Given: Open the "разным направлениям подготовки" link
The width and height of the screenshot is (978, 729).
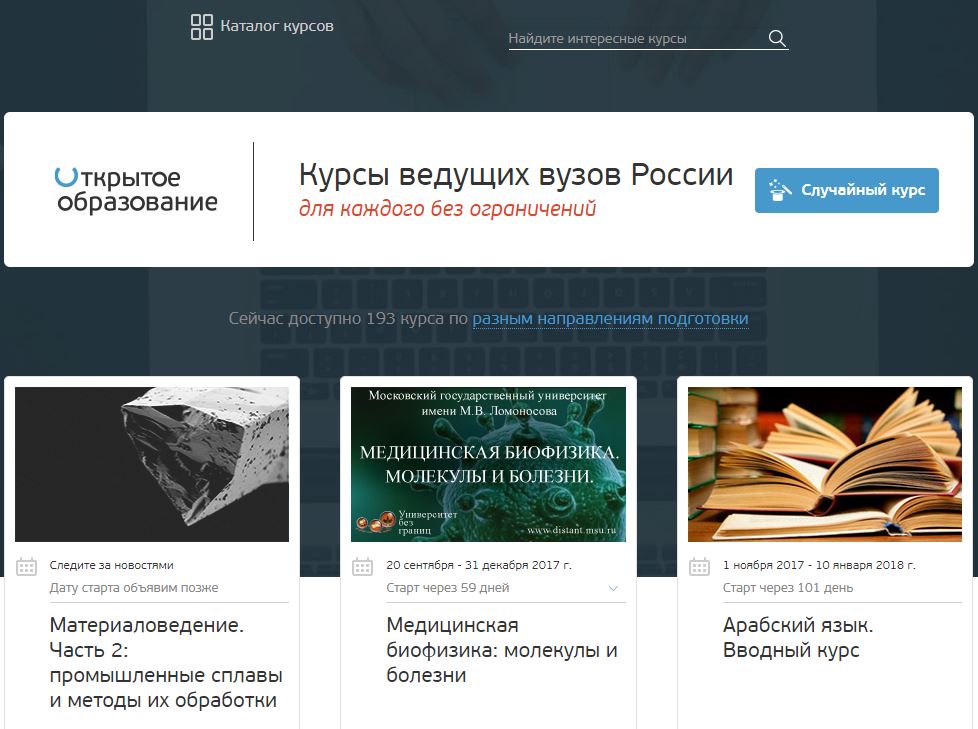Looking at the screenshot, I should click(x=610, y=319).
